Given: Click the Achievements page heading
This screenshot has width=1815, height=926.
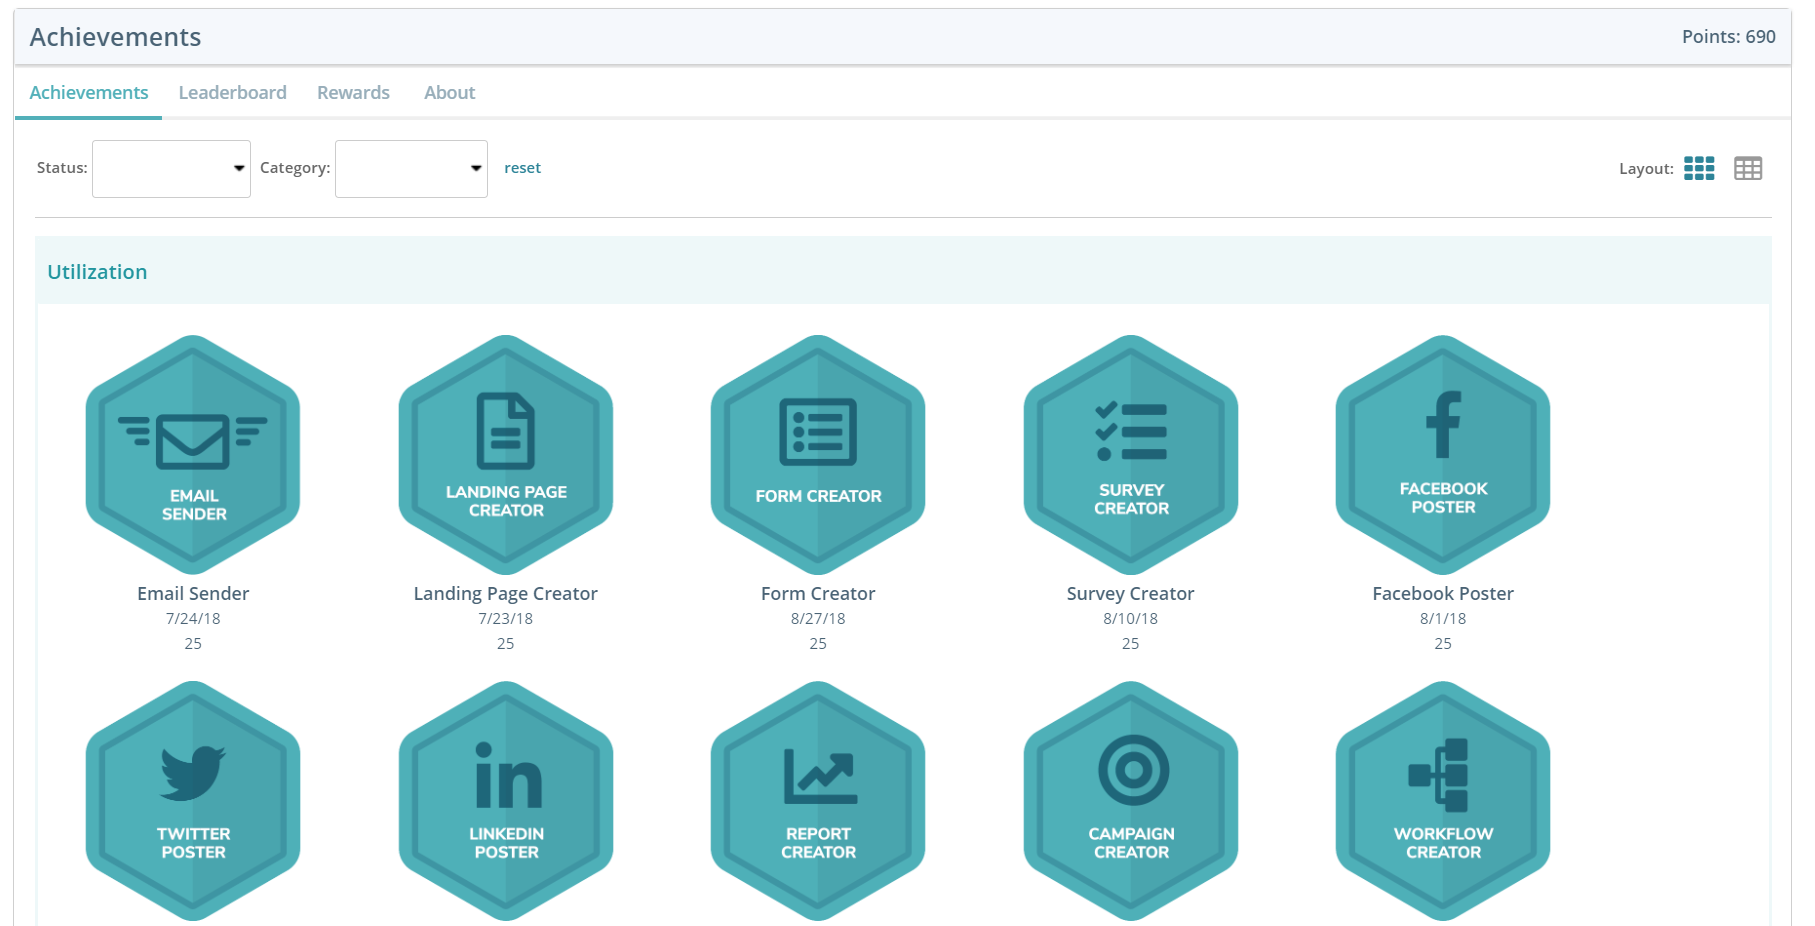Looking at the screenshot, I should point(115,37).
